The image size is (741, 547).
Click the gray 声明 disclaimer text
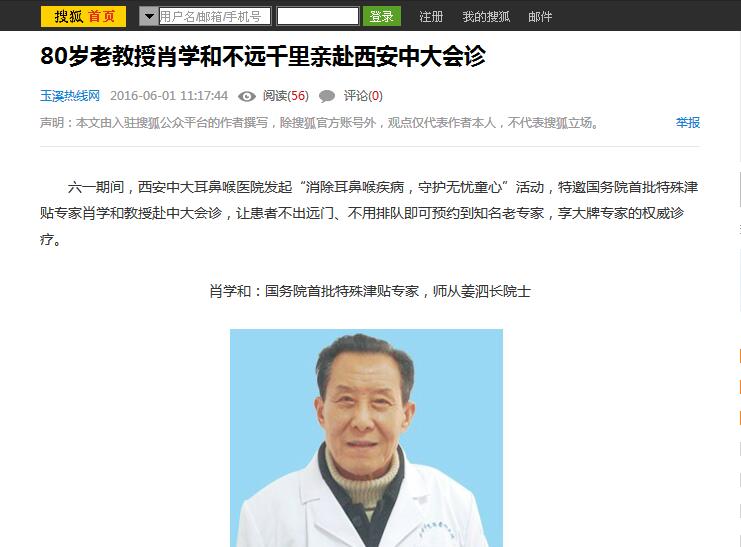[319, 123]
